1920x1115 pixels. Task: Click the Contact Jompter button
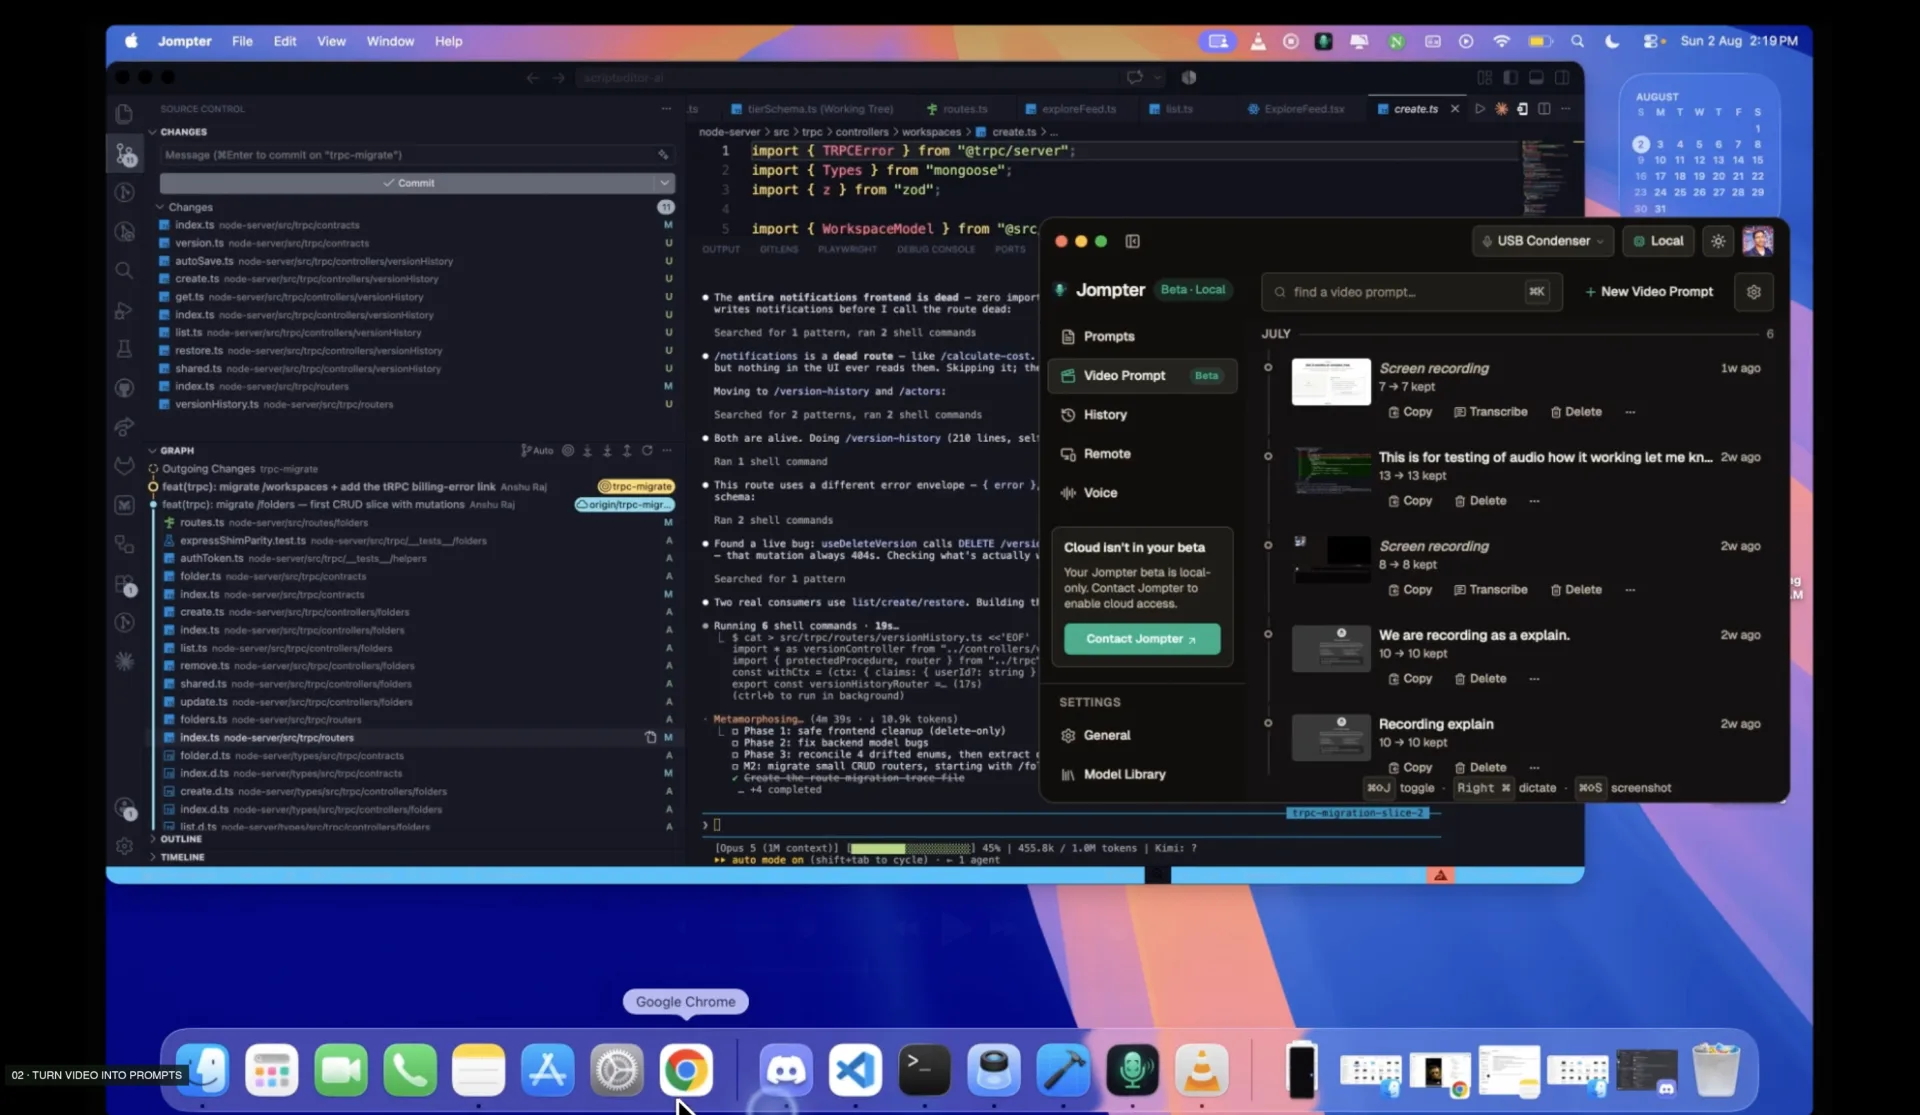pos(1142,639)
